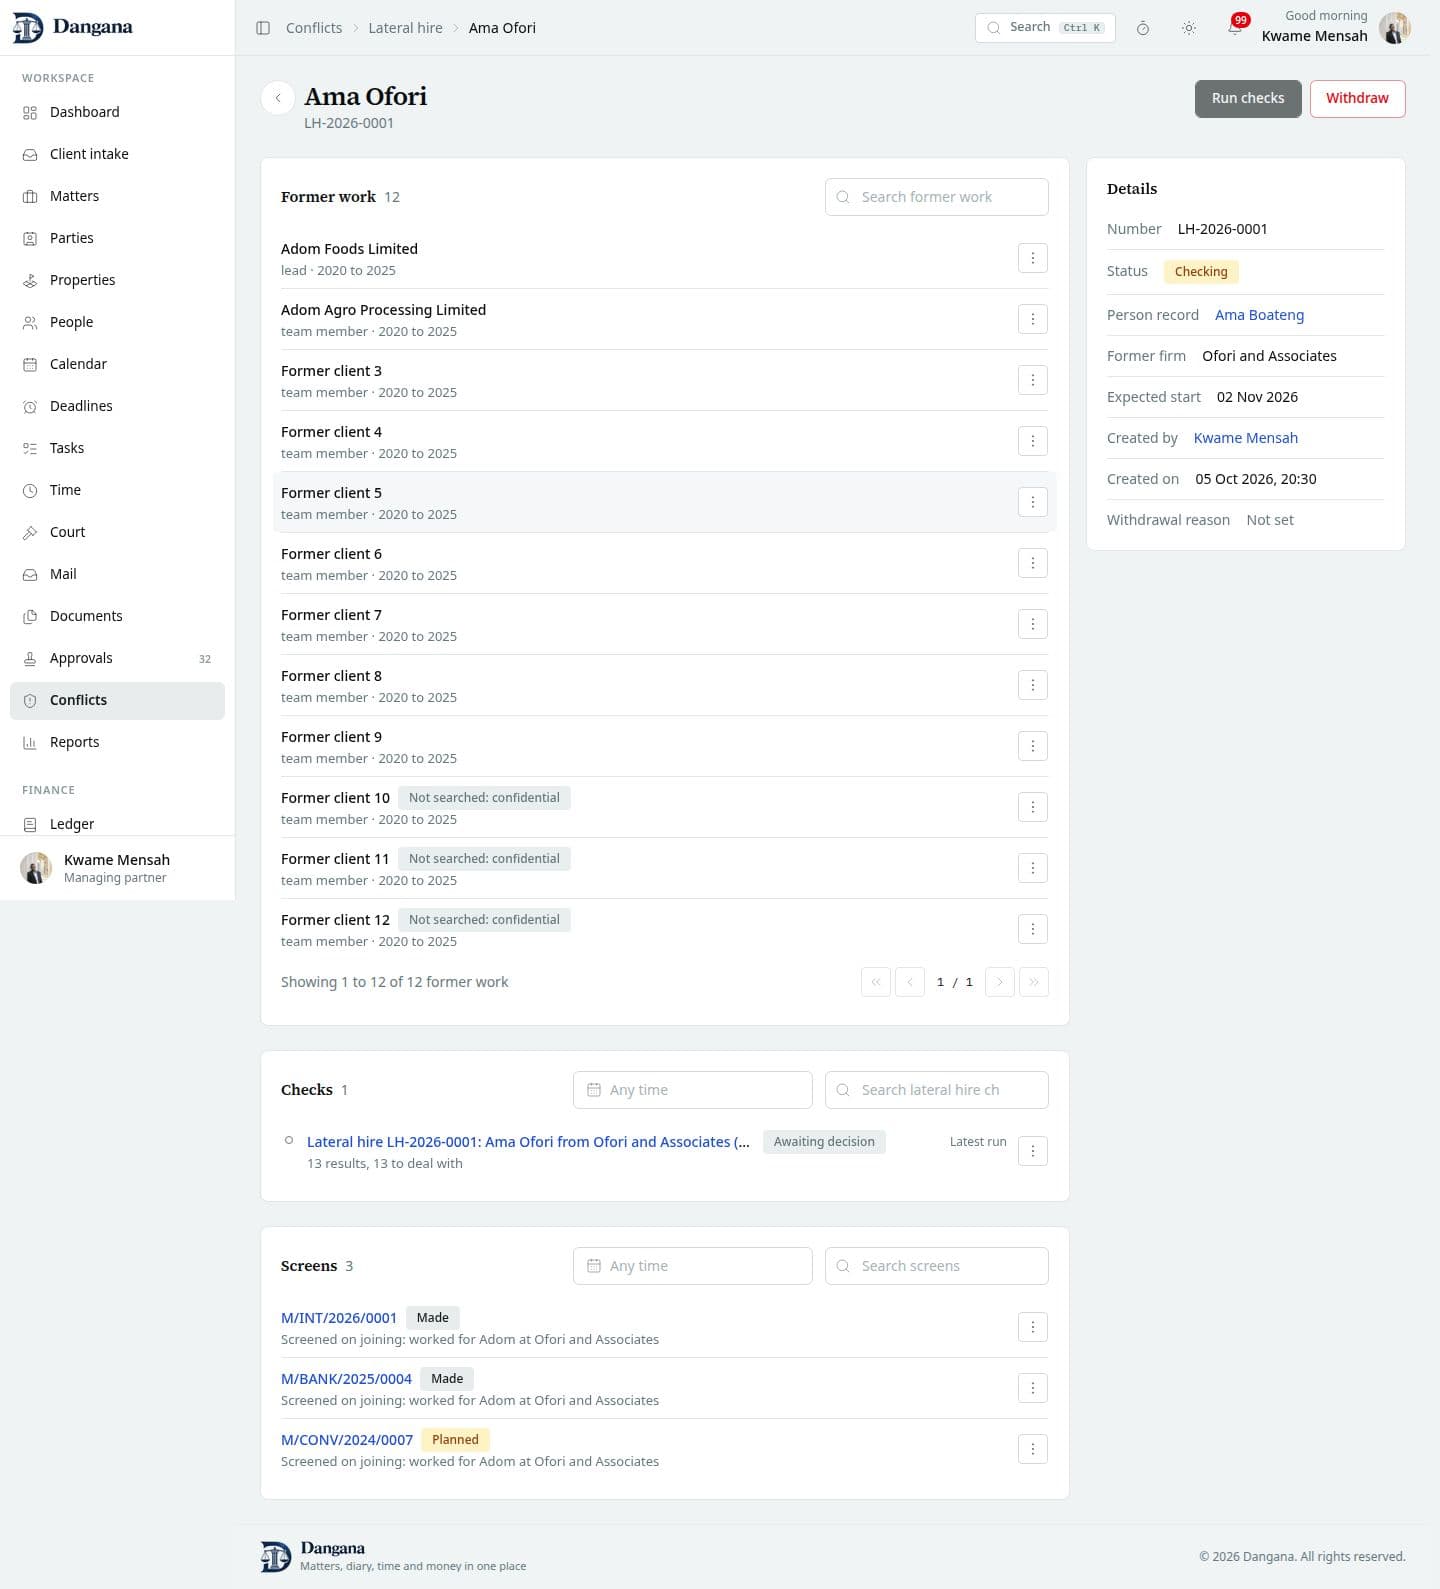Image resolution: width=1440 pixels, height=1589 pixels.
Task: Open Client intake from the sidebar
Action: [x=117, y=154]
